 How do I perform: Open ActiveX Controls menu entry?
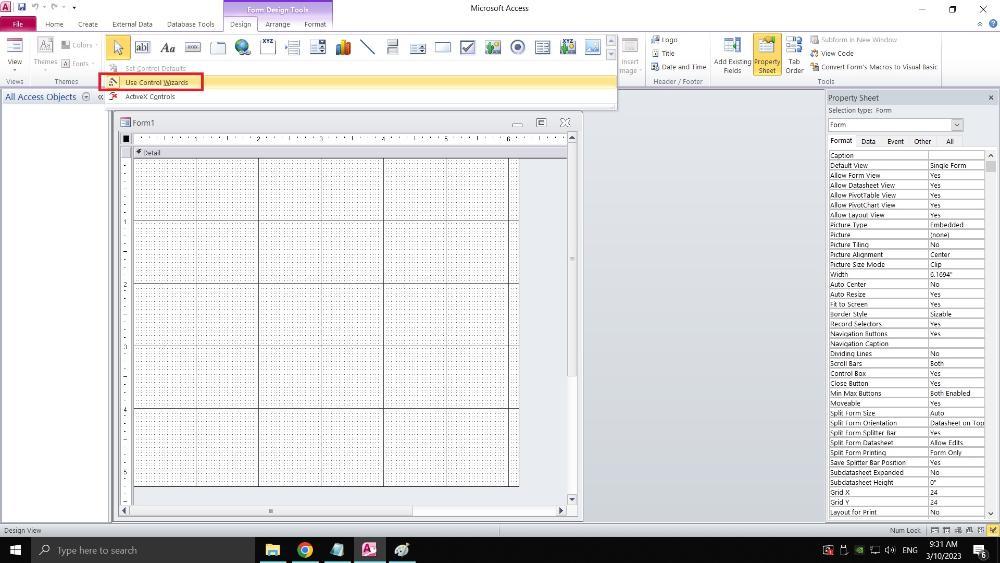(361, 97)
